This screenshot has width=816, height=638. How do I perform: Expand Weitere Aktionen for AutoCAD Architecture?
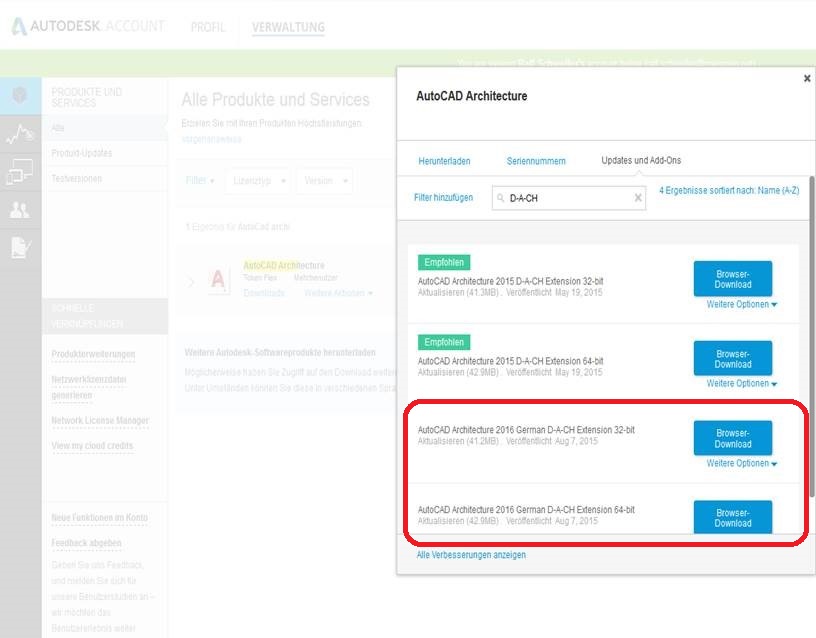pyautogui.click(x=338, y=293)
